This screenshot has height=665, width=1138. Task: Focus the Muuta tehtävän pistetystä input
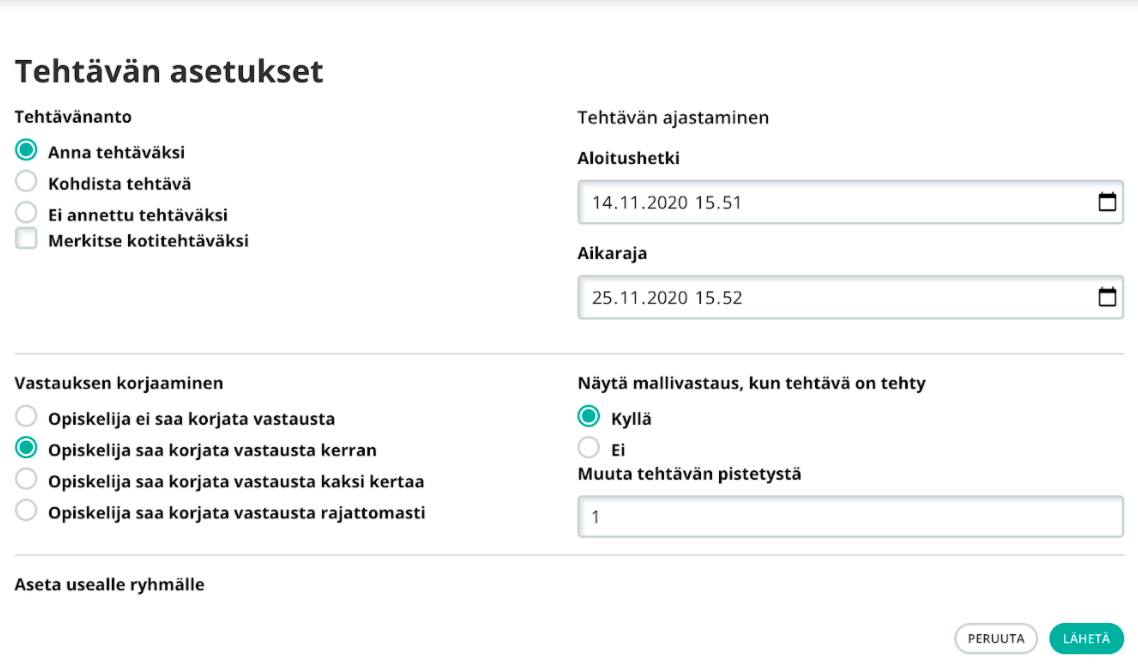(x=850, y=517)
